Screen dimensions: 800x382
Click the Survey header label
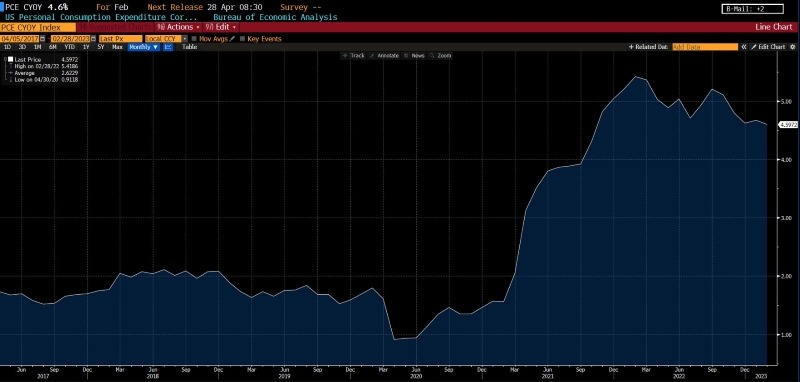(x=294, y=8)
